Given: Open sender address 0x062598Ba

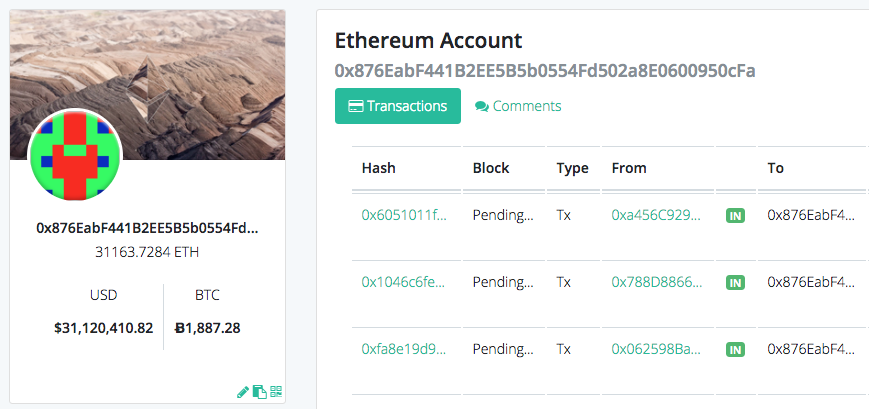Looking at the screenshot, I should 656,349.
